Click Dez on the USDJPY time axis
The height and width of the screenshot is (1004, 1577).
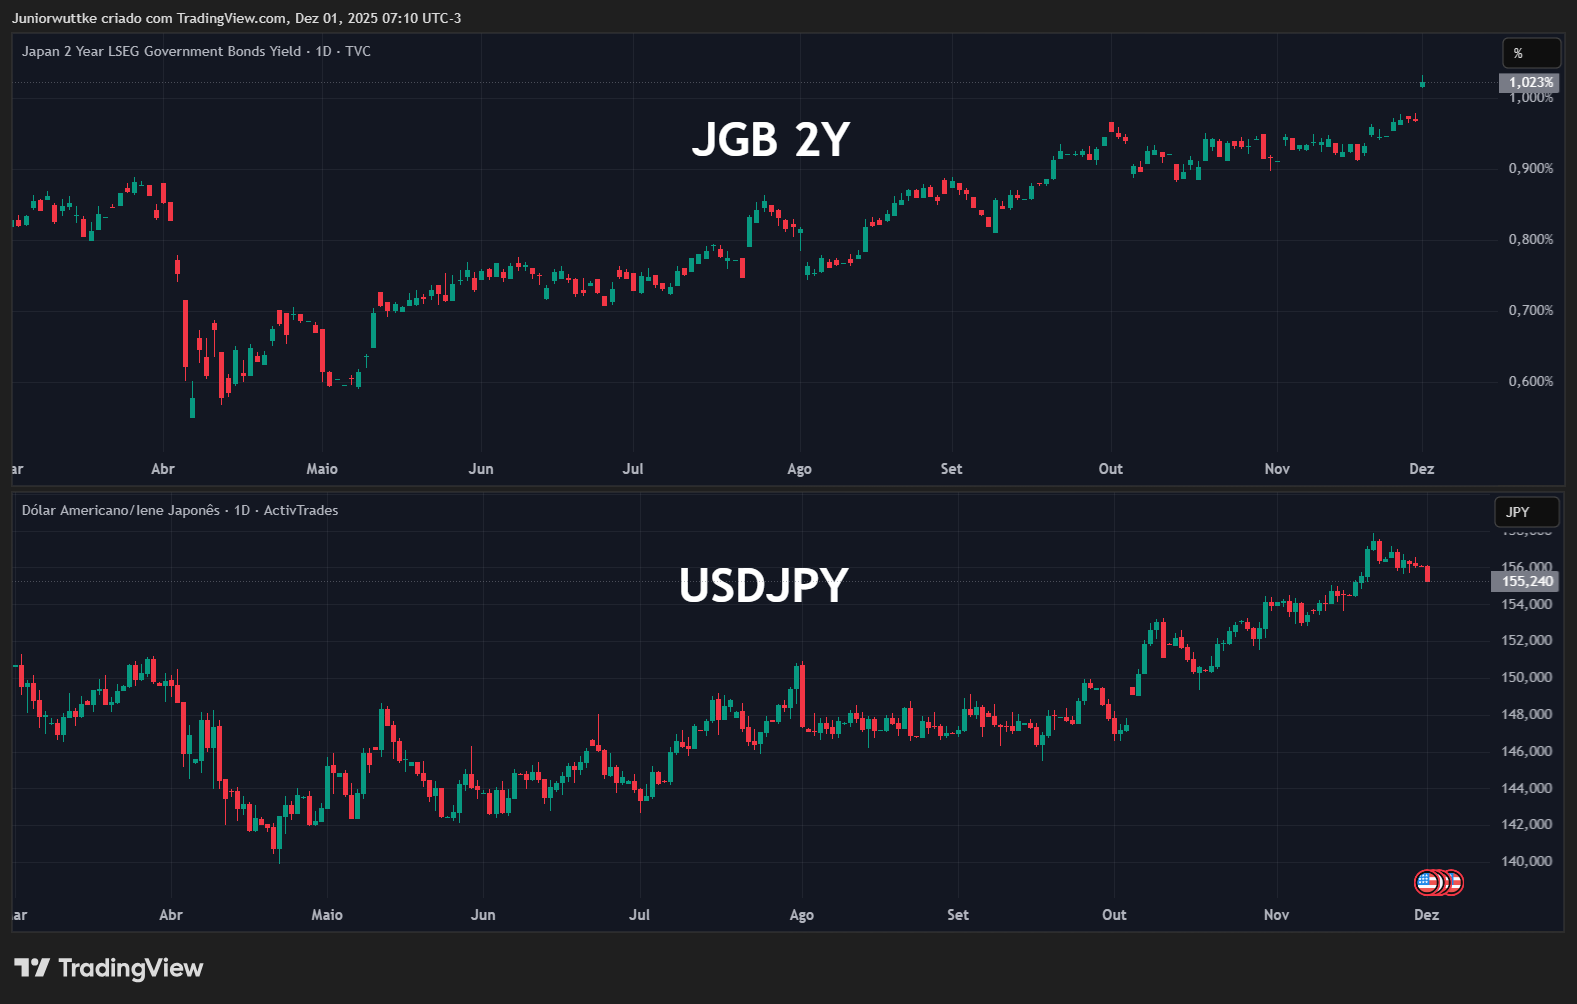click(x=1427, y=915)
